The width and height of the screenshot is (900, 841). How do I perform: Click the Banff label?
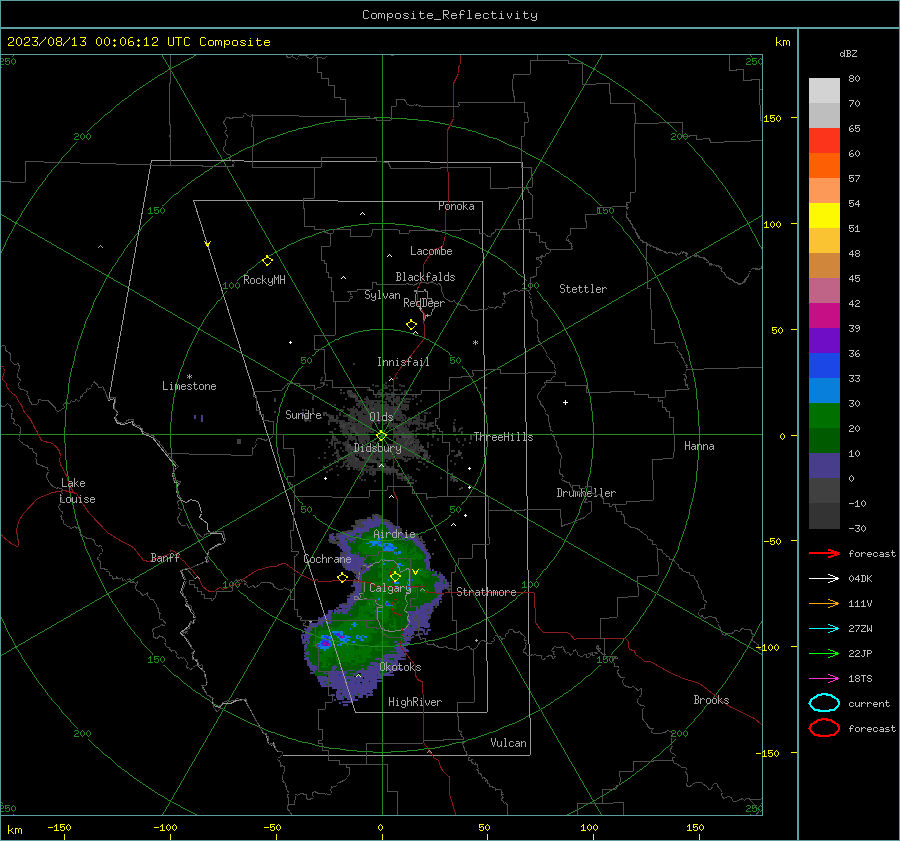165,557
